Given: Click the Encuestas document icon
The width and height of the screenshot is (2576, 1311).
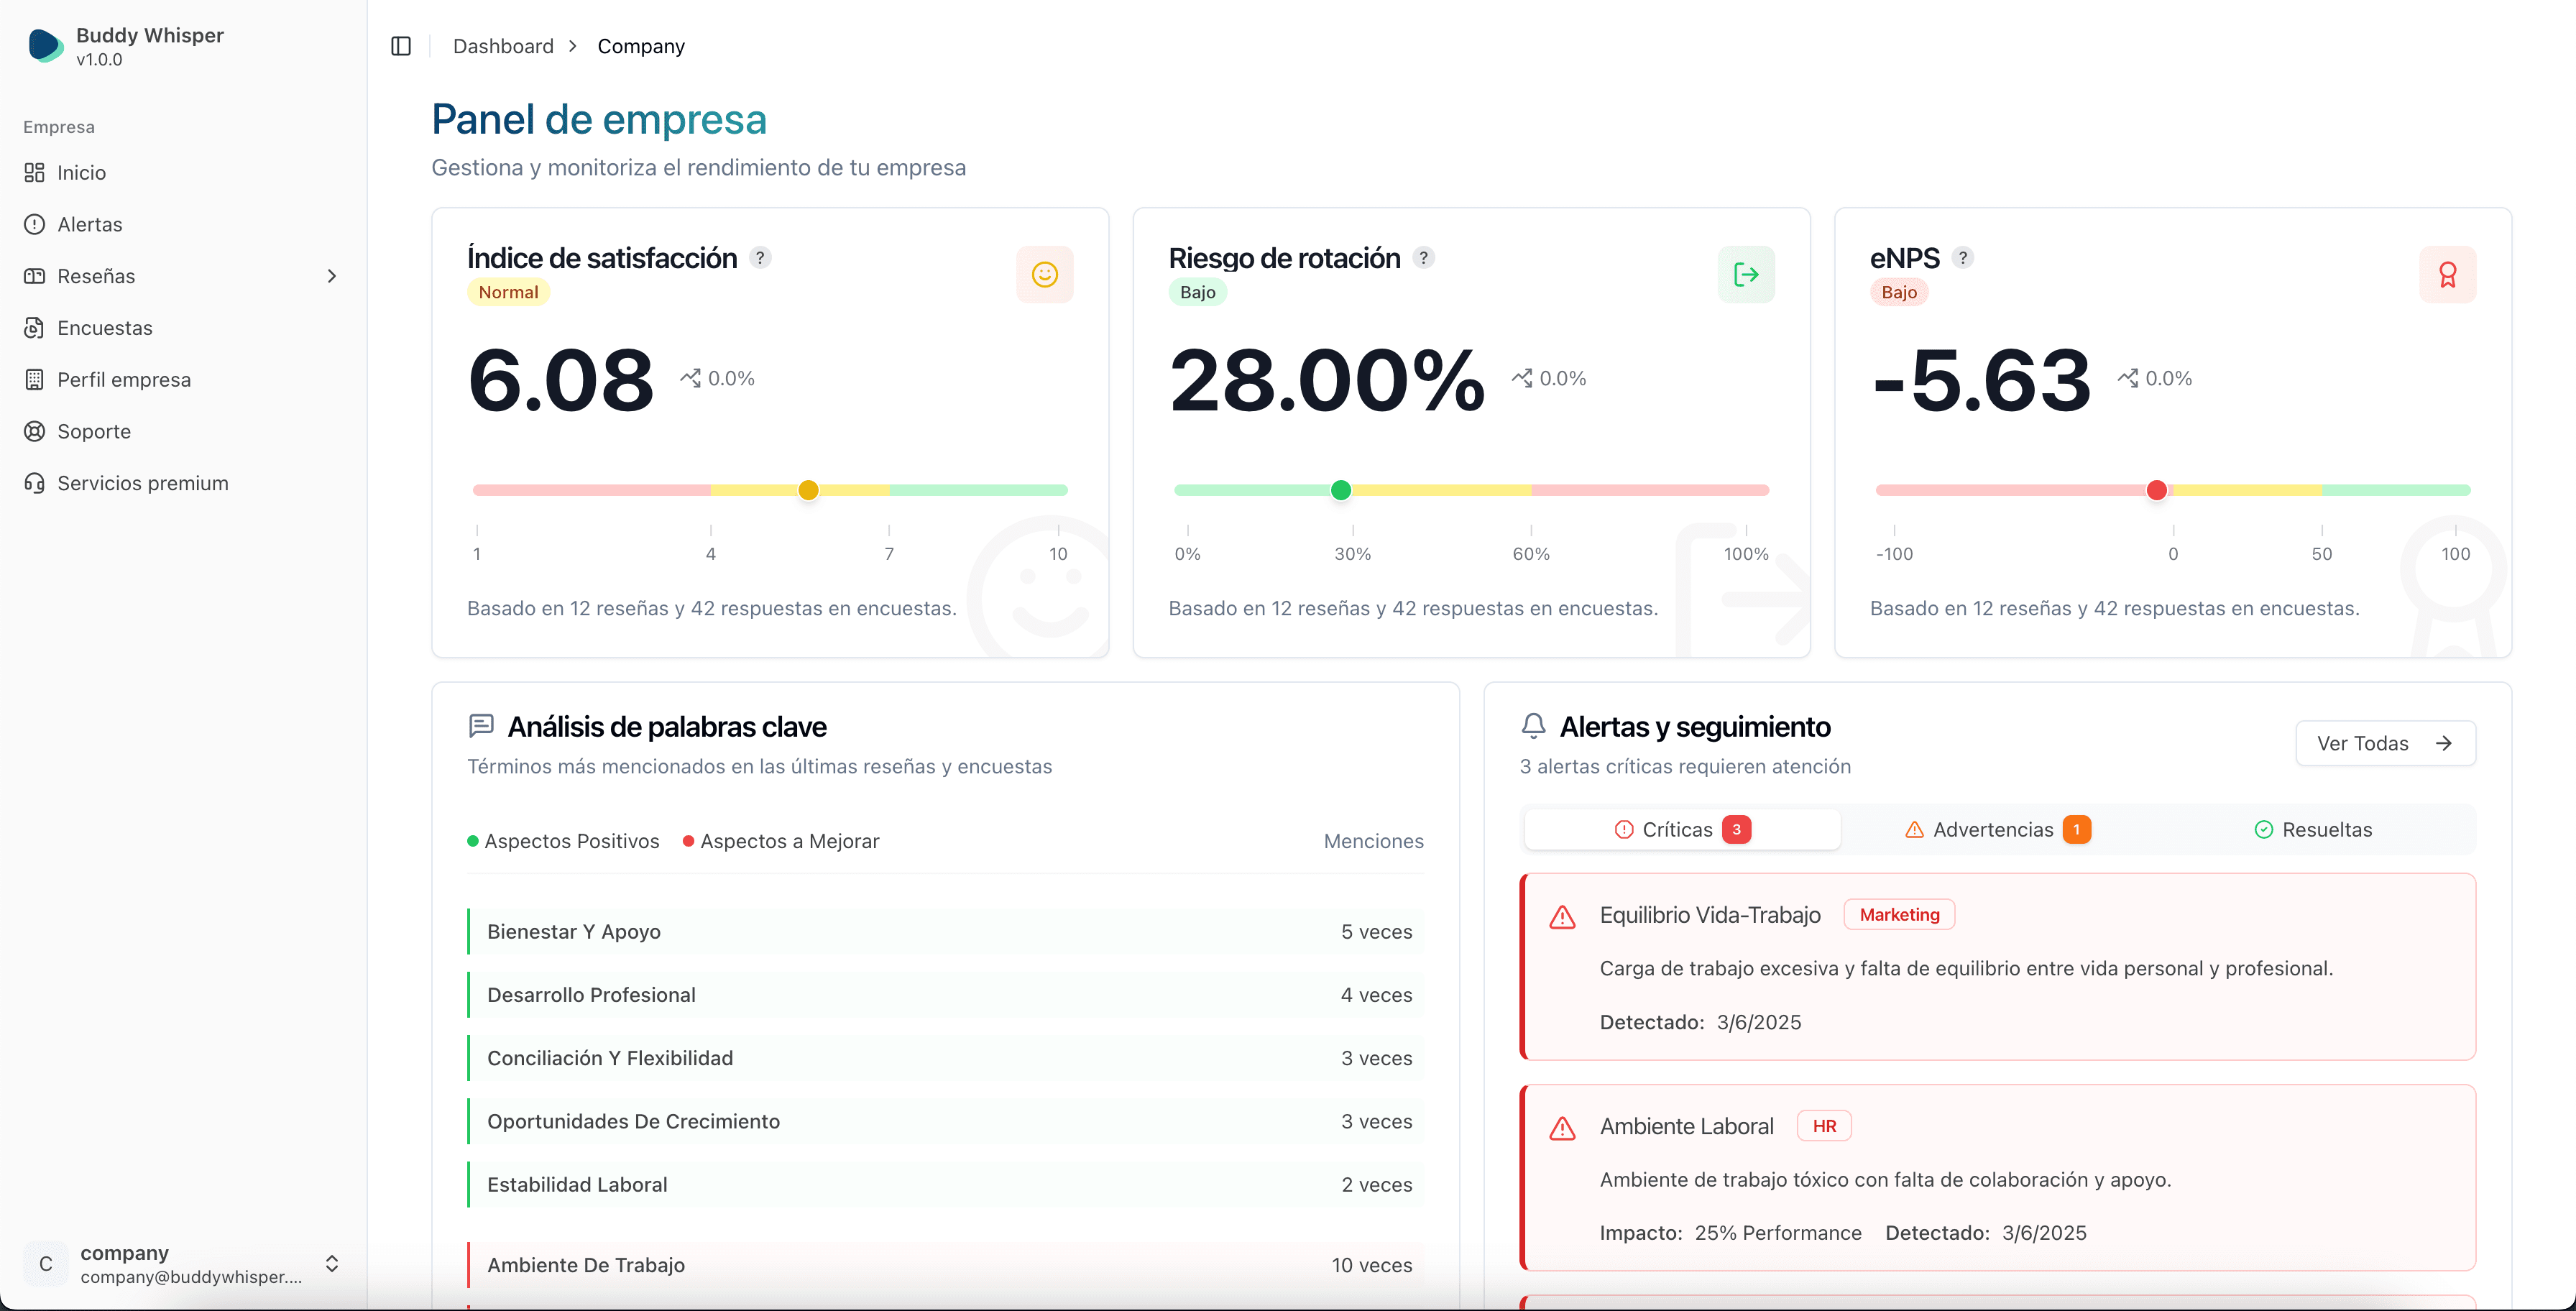Looking at the screenshot, I should pyautogui.click(x=34, y=328).
